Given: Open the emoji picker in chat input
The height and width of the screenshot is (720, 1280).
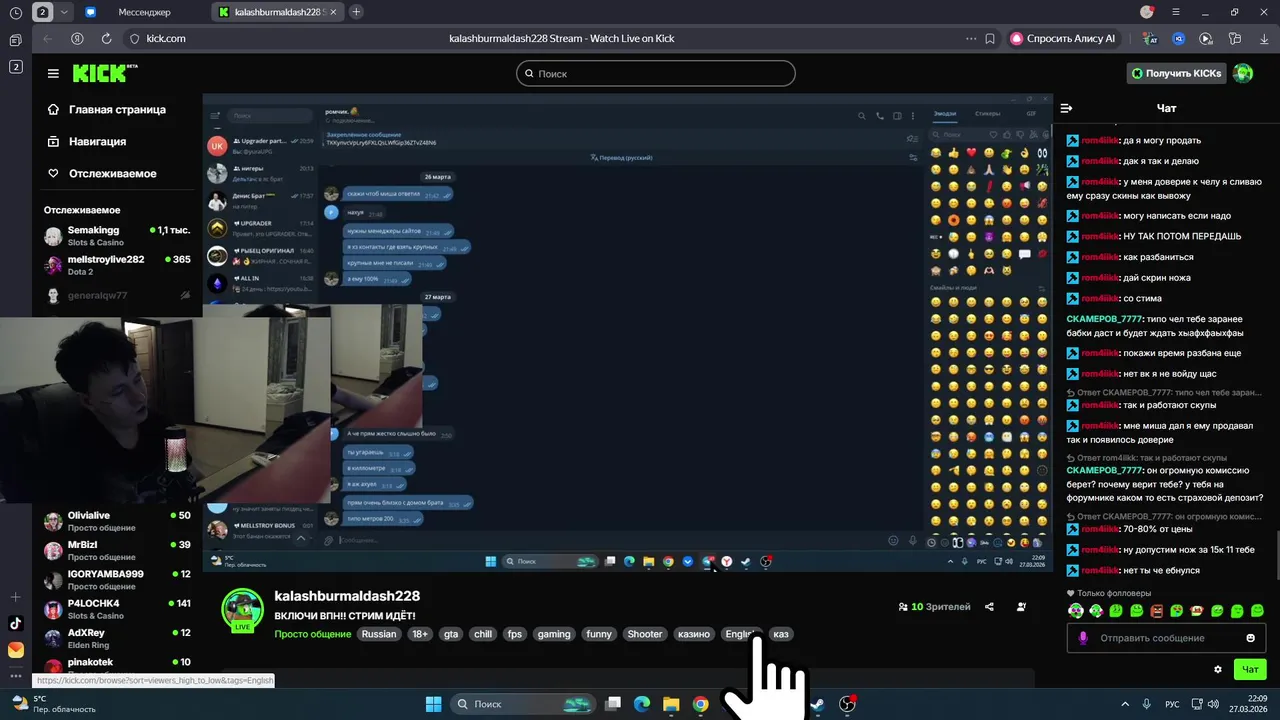Looking at the screenshot, I should 1250,638.
